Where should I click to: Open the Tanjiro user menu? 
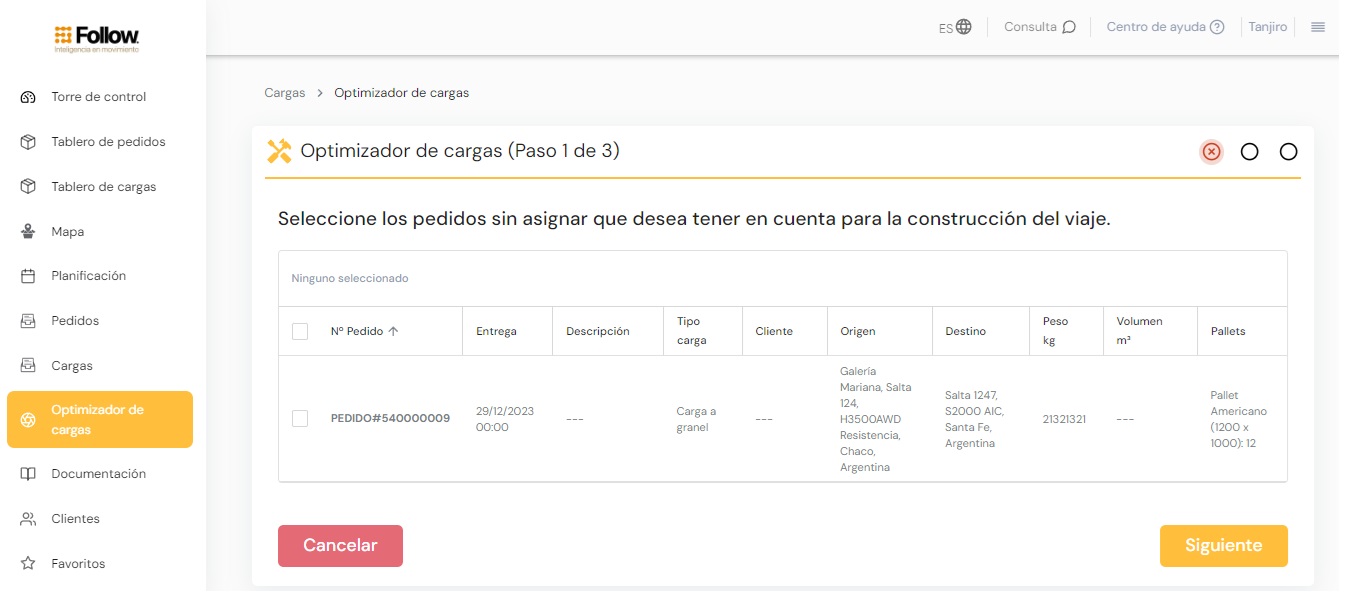1267,27
